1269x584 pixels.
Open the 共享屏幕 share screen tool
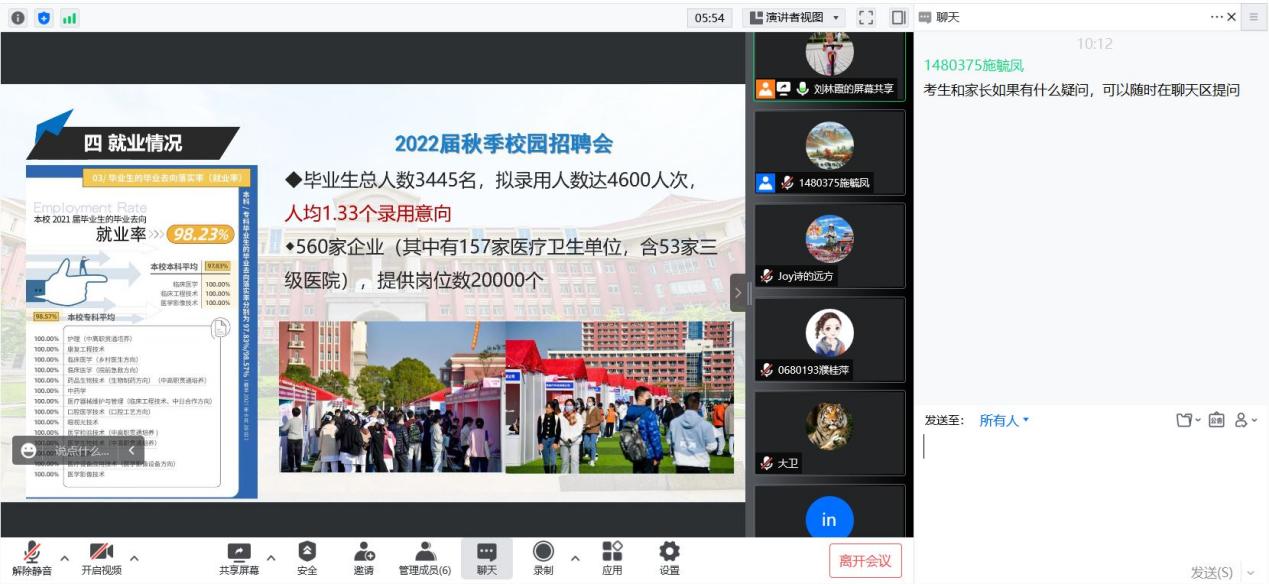[x=239, y=558]
